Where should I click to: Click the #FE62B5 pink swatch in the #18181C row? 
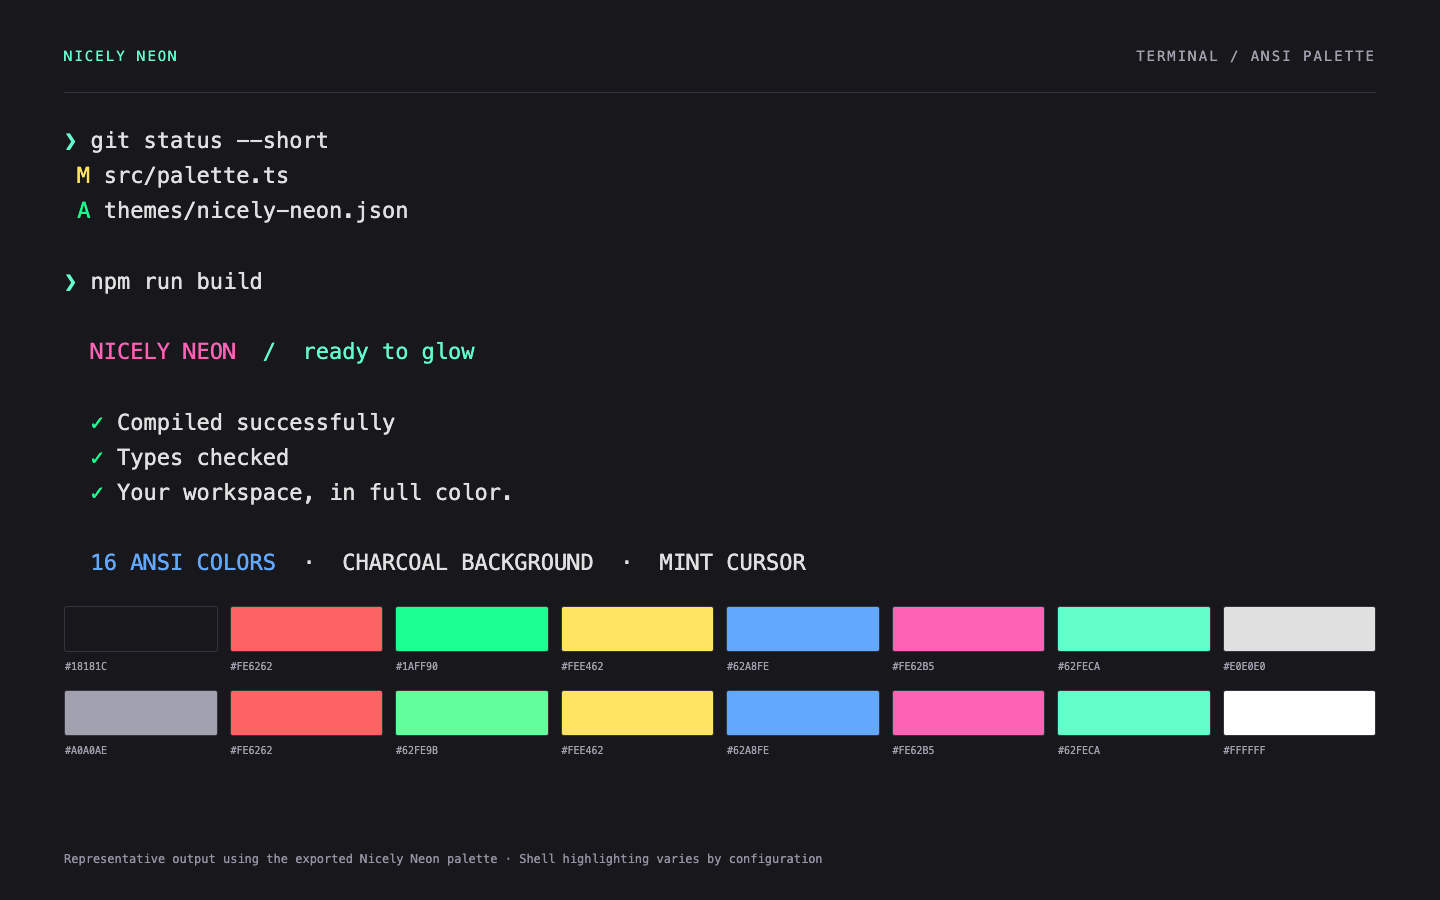[x=968, y=629]
